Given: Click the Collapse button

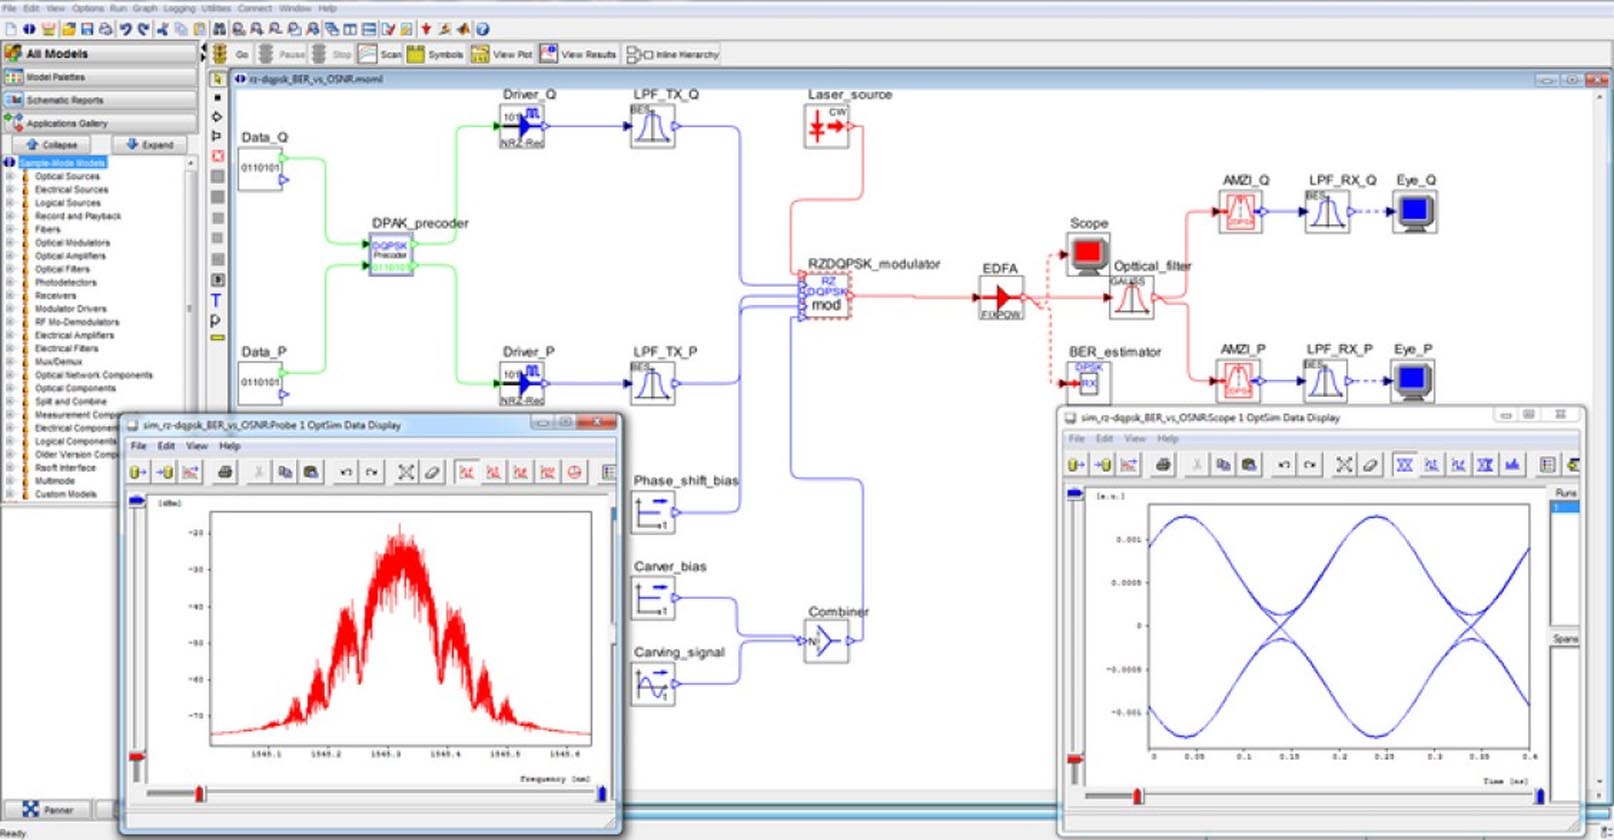Looking at the screenshot, I should 52,145.
